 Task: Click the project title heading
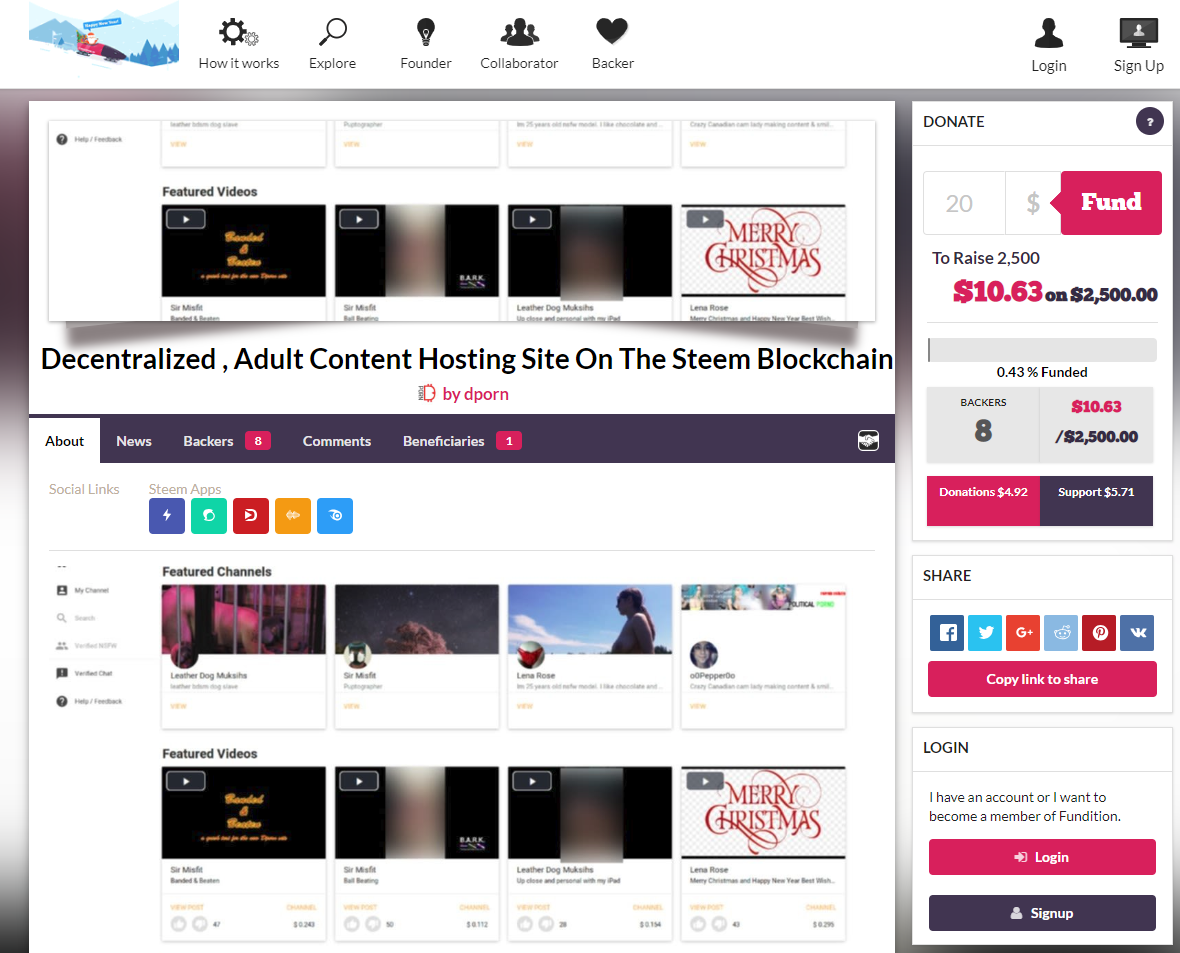pyautogui.click(x=467, y=359)
